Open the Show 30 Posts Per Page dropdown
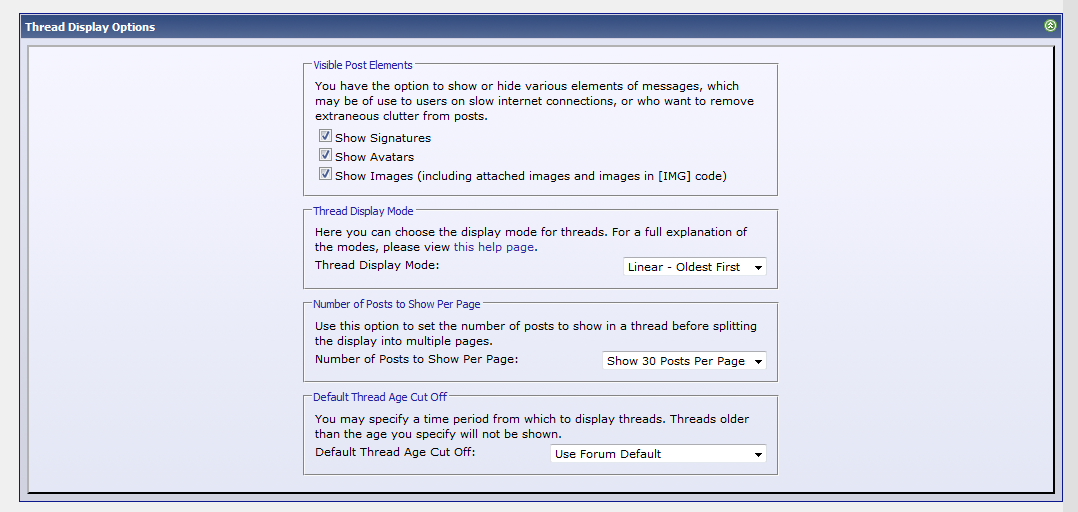The image size is (1078, 512). click(x=684, y=361)
